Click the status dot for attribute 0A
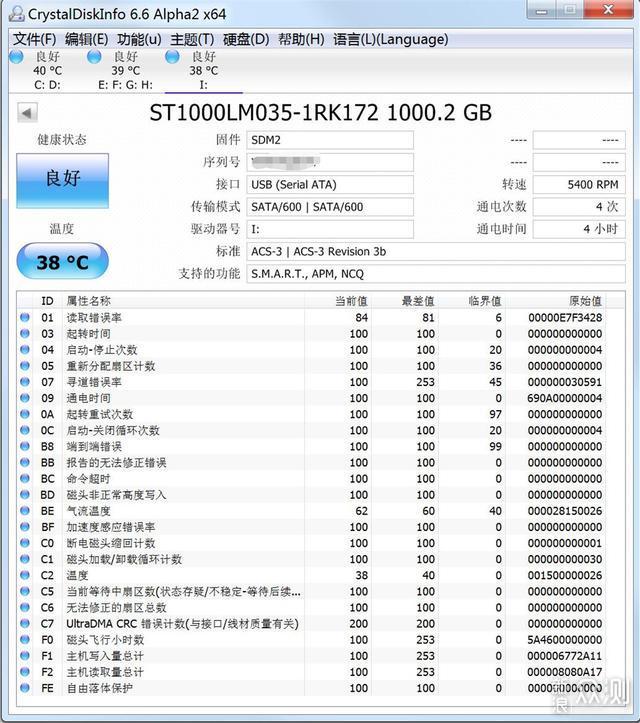This screenshot has width=640, height=723. pyautogui.click(x=25, y=414)
